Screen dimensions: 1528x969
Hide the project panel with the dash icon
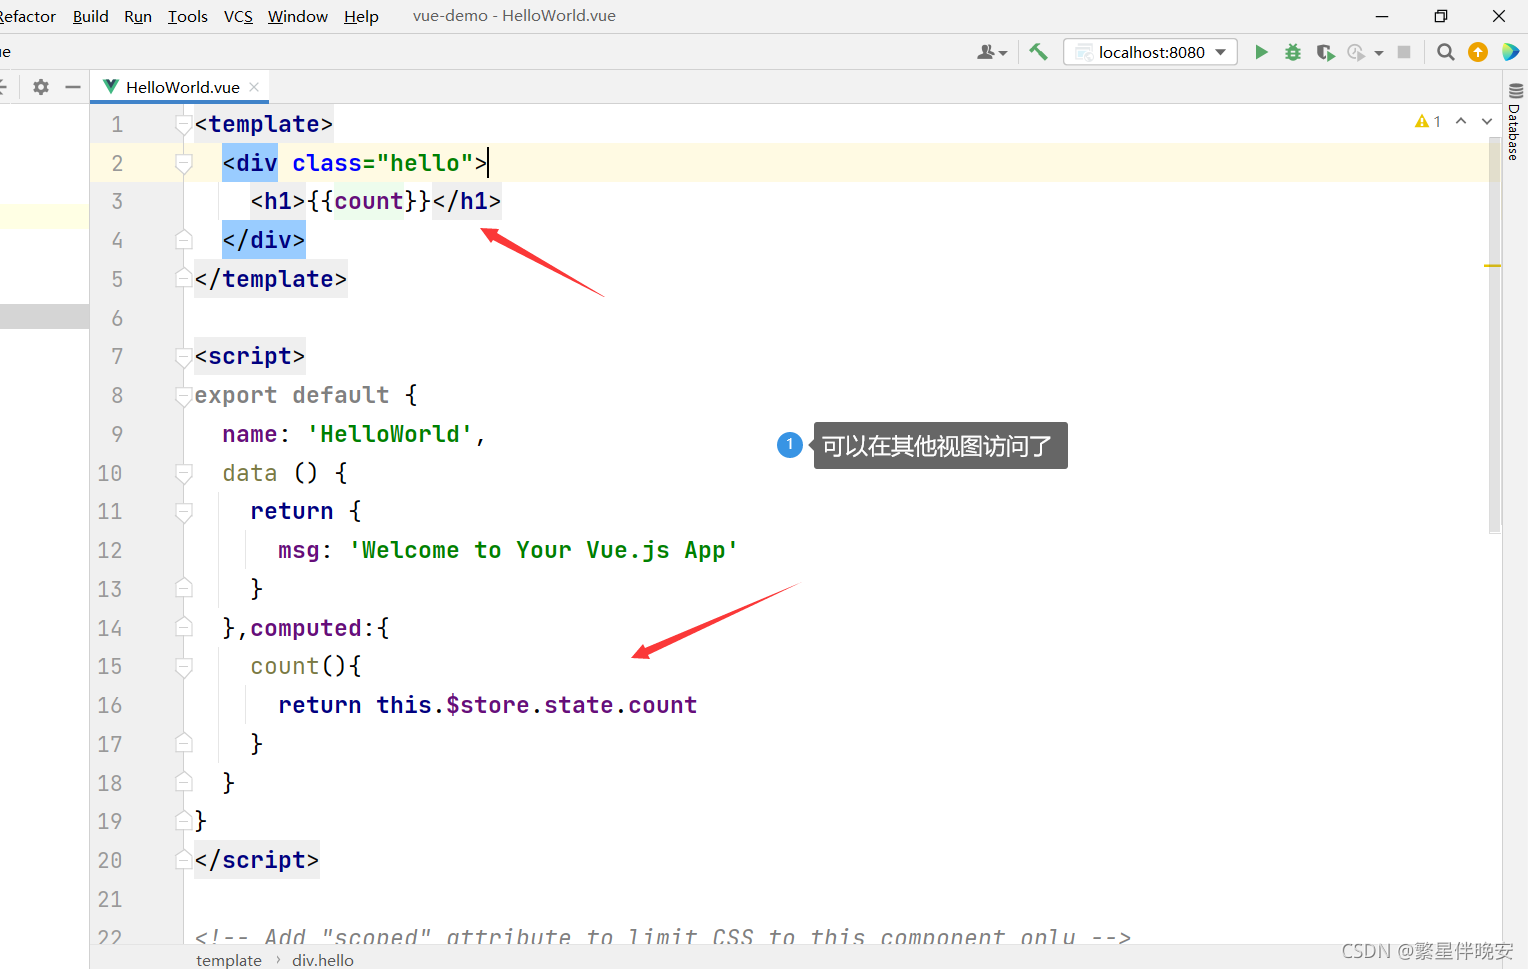click(72, 87)
